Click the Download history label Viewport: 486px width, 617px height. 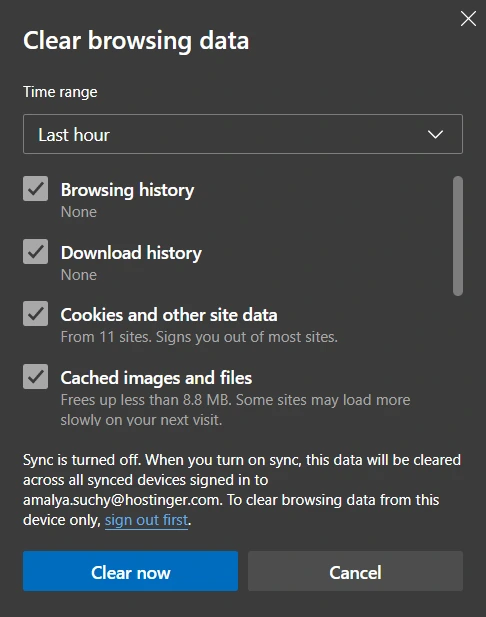point(131,253)
